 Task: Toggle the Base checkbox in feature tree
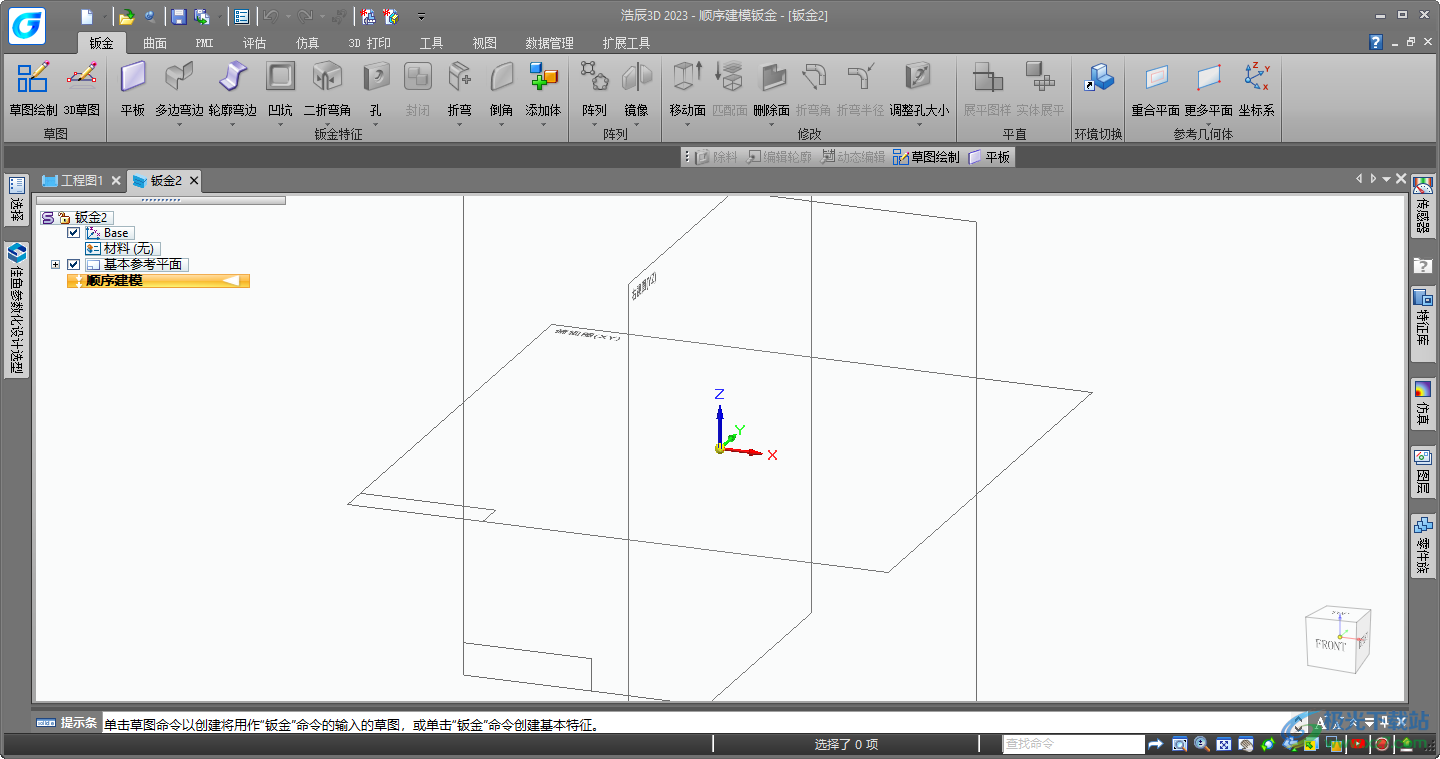point(73,233)
